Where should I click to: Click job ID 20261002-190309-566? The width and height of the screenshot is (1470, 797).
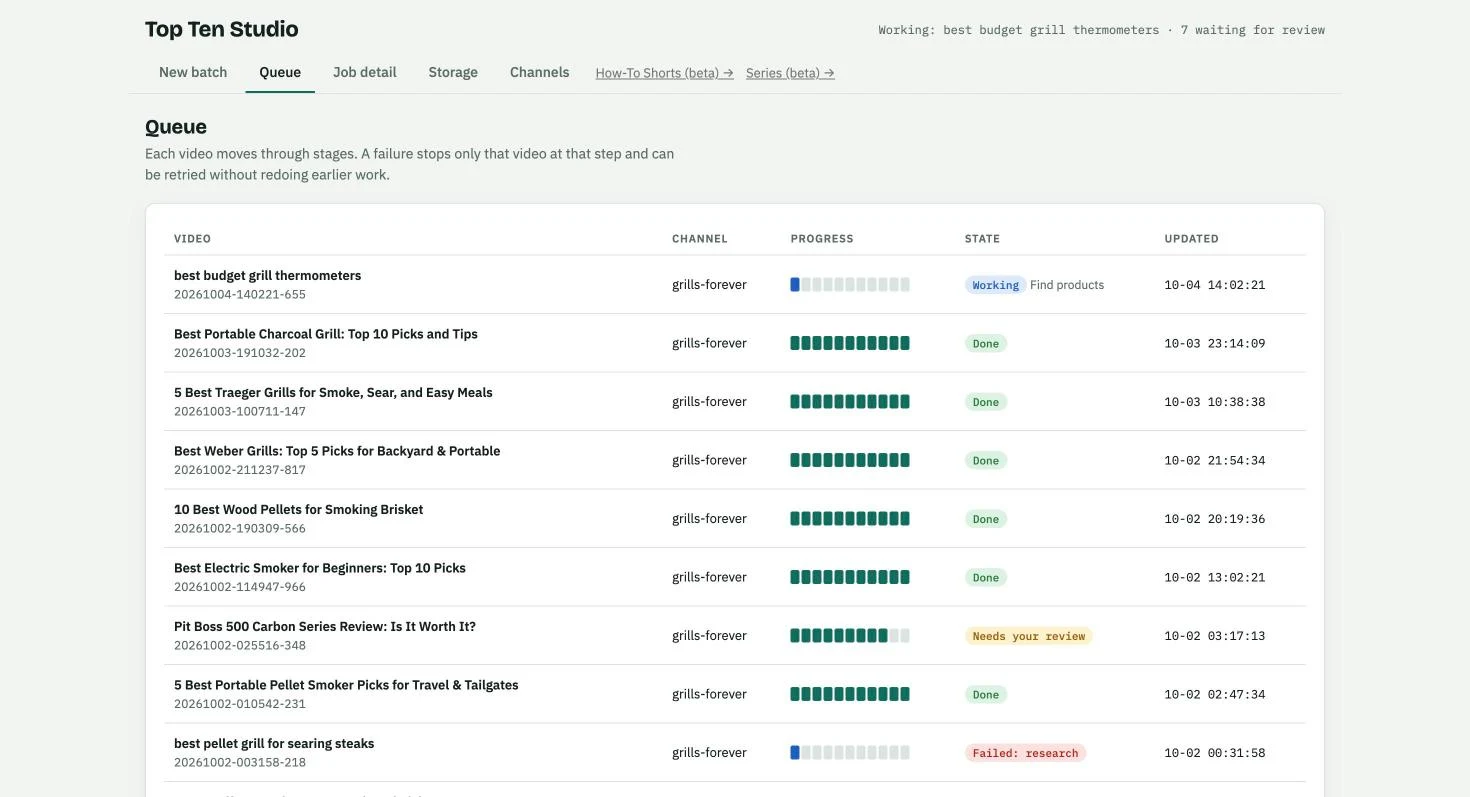point(240,529)
